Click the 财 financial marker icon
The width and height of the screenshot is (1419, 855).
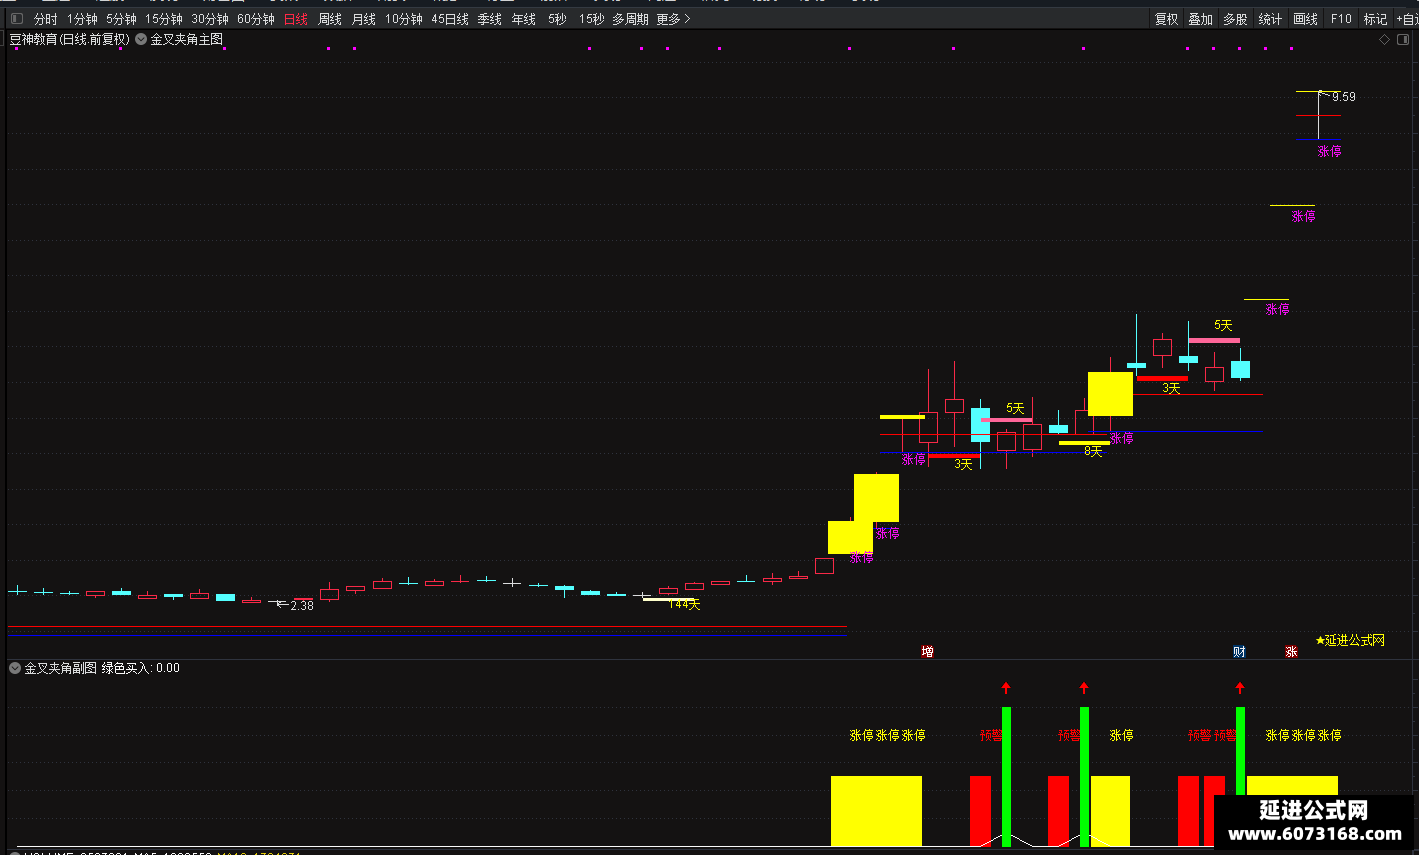(x=1239, y=652)
